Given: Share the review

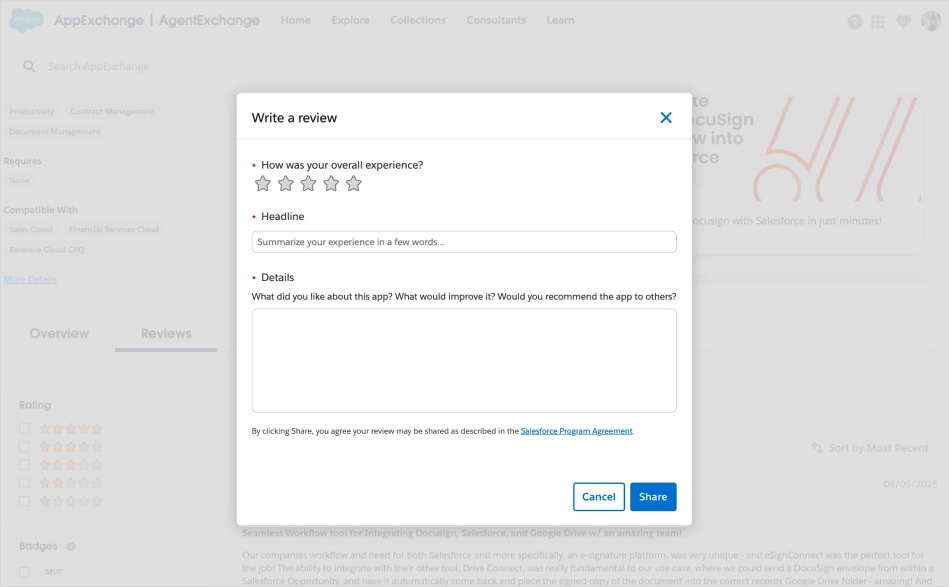Looking at the screenshot, I should click(653, 497).
